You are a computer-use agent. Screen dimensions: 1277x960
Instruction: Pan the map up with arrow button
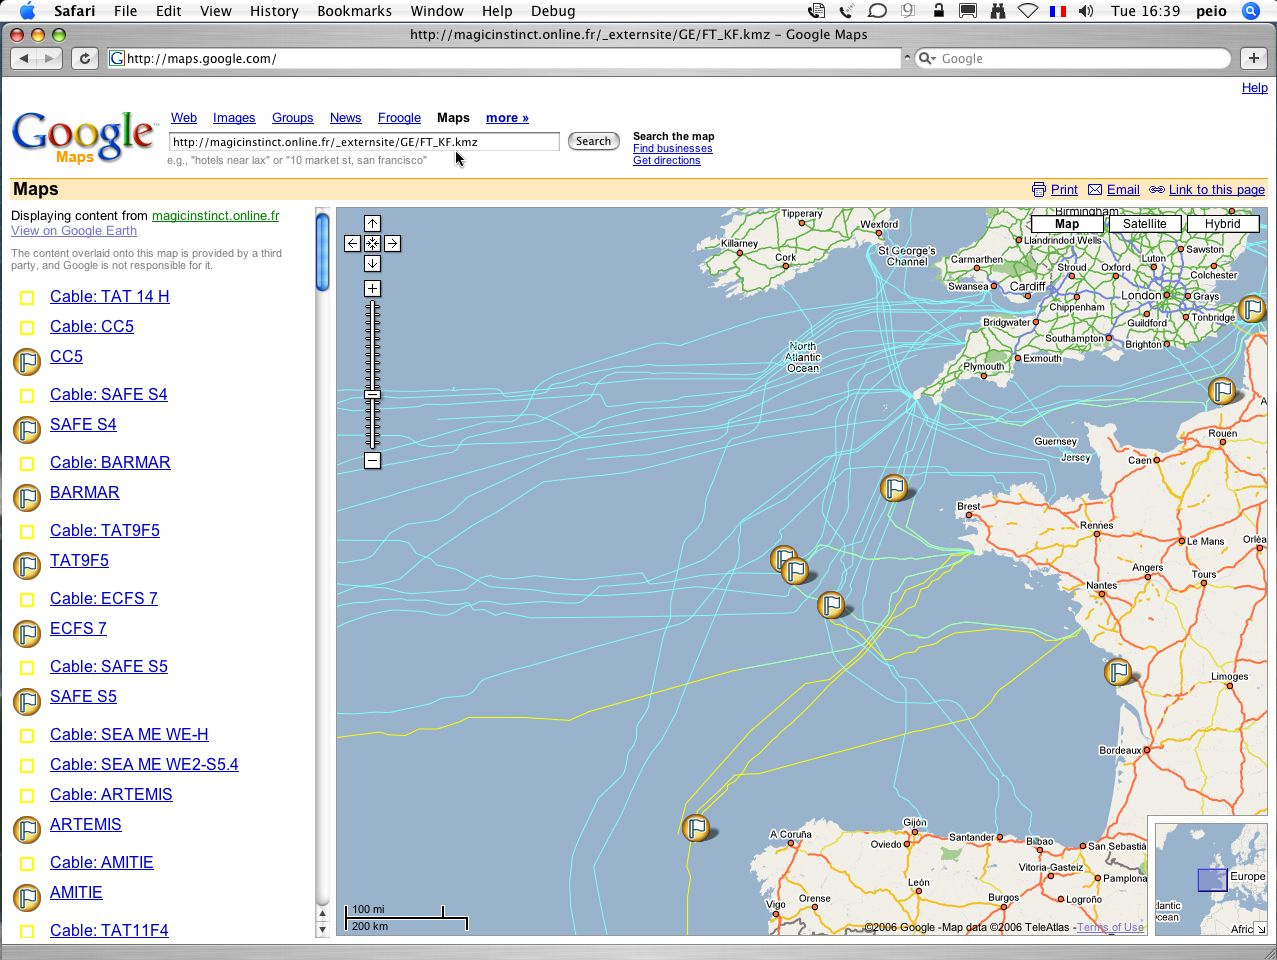pyautogui.click(x=372, y=223)
